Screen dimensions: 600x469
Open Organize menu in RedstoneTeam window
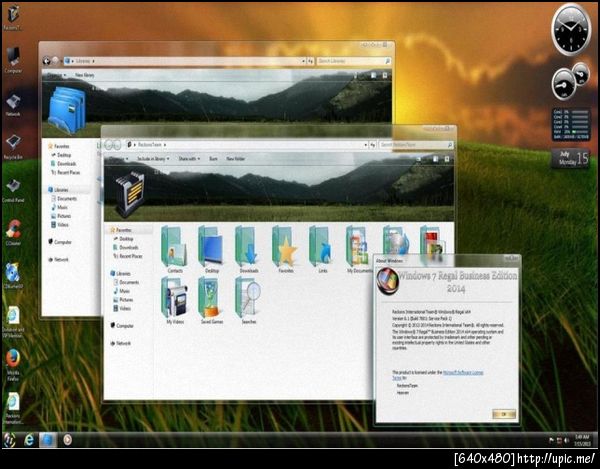119,158
